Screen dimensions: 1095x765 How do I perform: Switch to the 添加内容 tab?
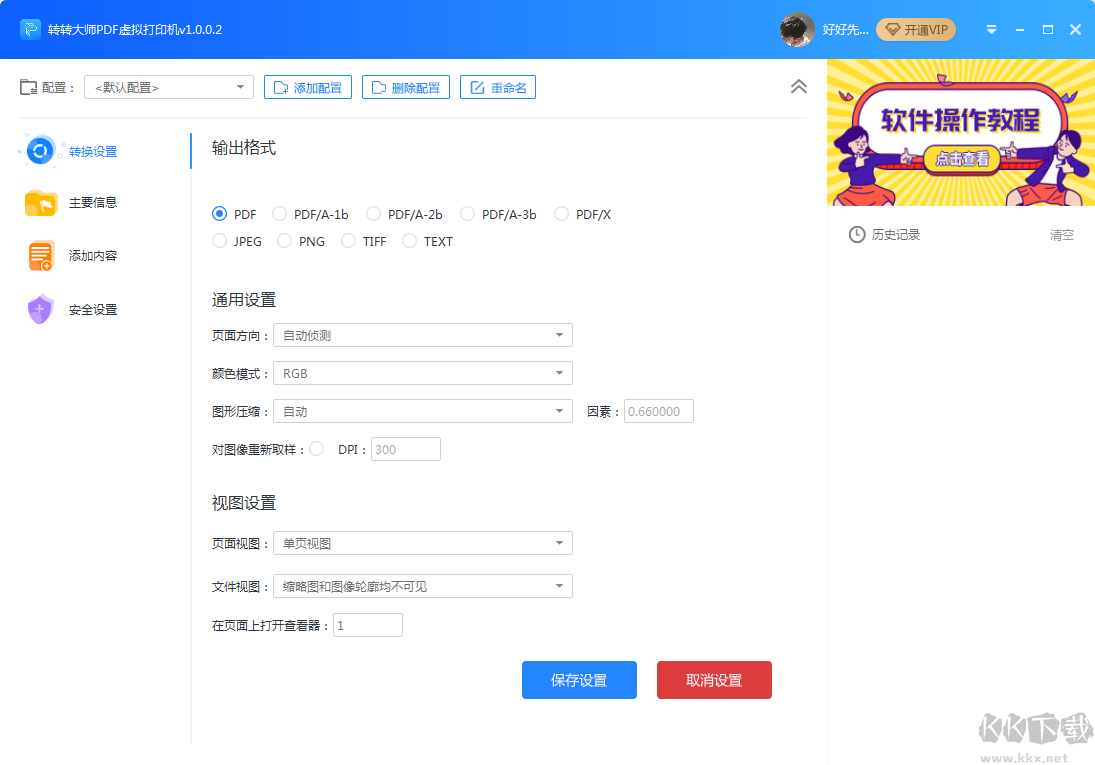tap(40, 255)
